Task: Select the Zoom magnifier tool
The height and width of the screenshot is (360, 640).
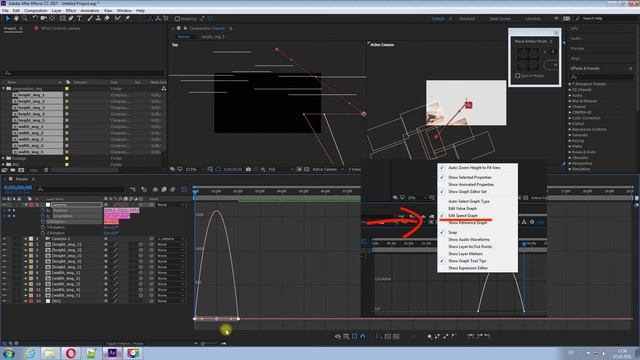Action: (x=25, y=18)
